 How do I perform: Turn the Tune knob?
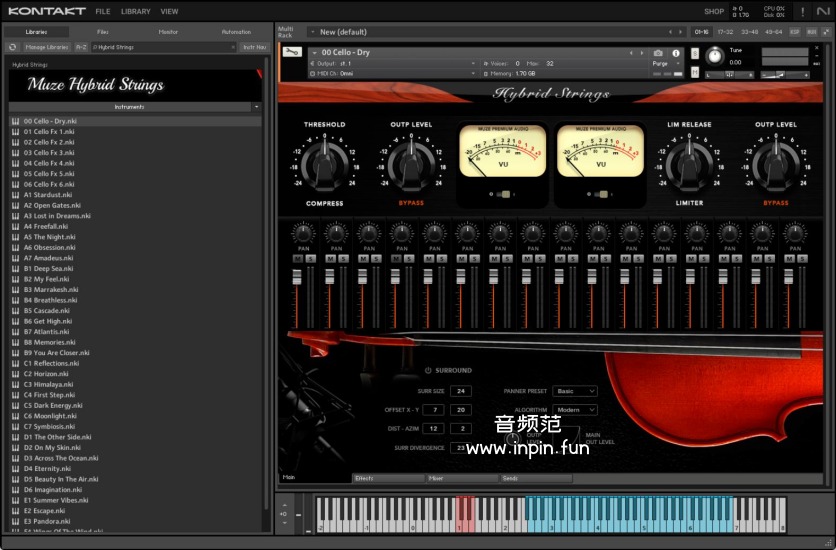pyautogui.click(x=713, y=56)
